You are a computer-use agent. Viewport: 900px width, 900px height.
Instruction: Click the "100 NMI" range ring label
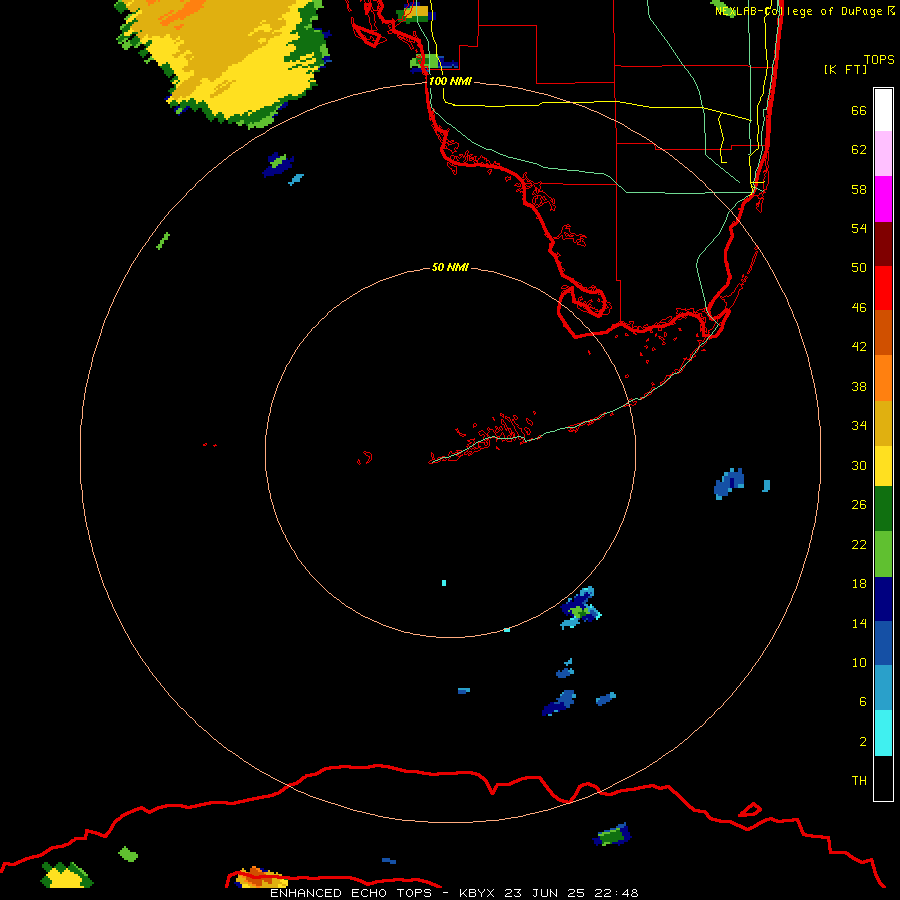pyautogui.click(x=450, y=81)
